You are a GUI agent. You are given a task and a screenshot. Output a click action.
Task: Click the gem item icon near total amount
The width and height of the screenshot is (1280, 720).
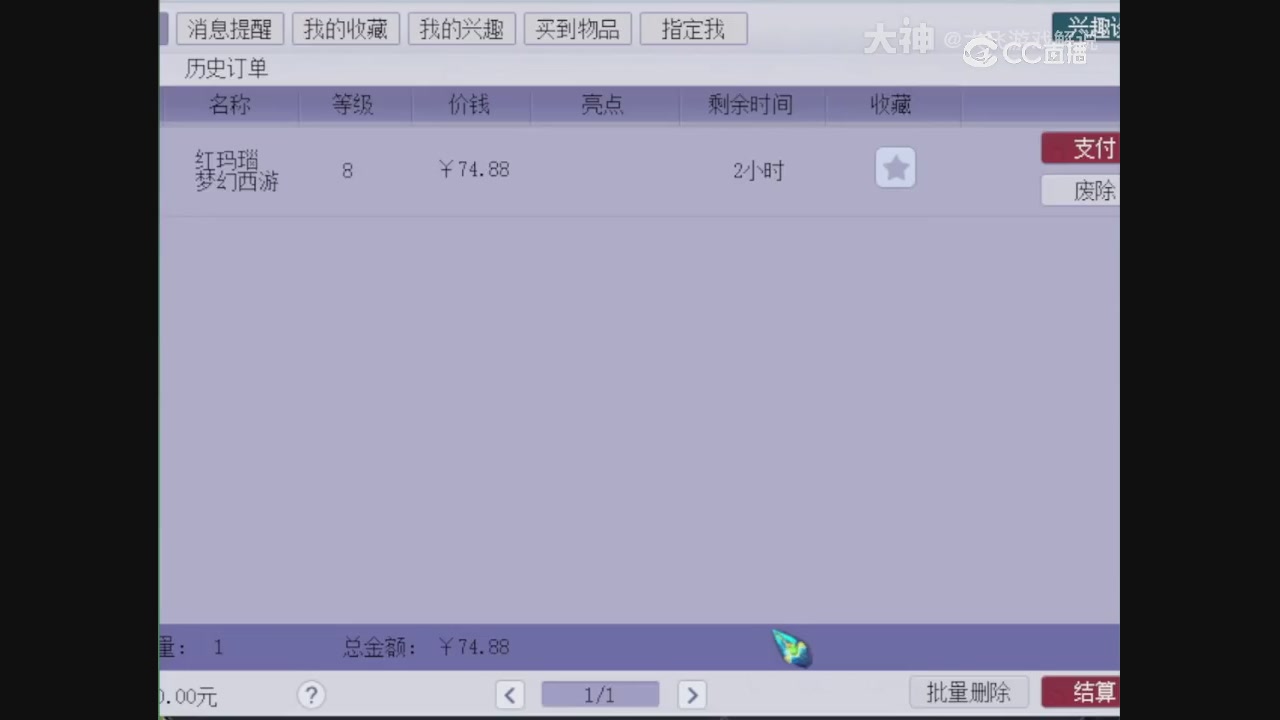790,648
